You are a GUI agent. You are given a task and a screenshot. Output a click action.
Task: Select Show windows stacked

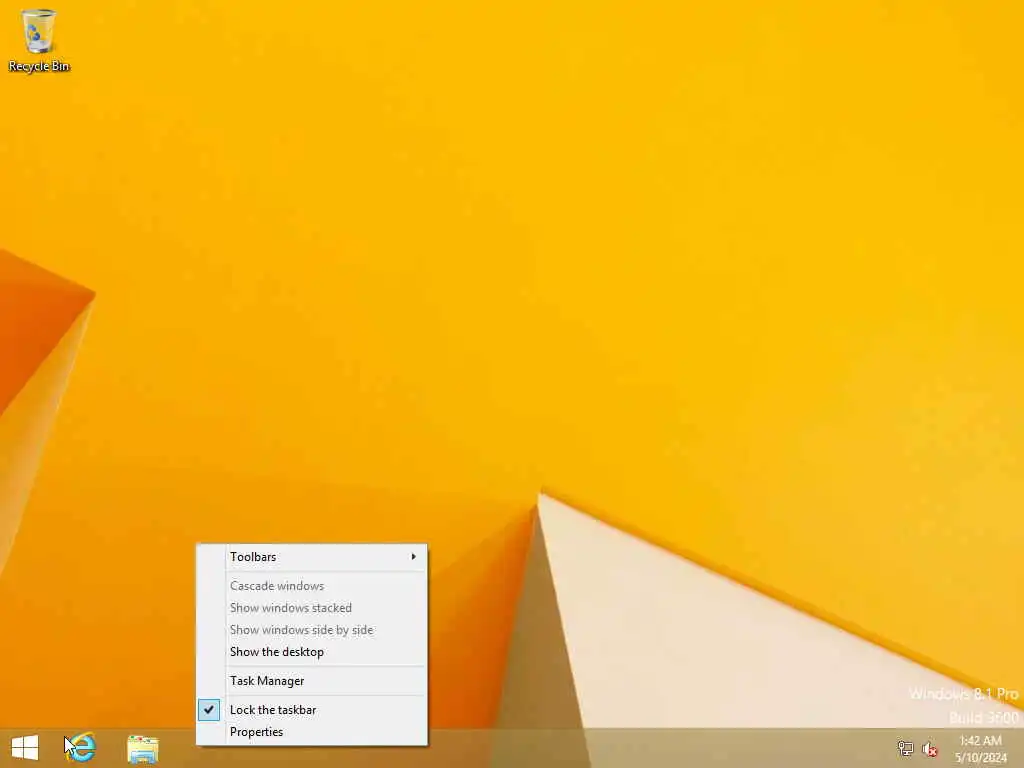(312, 608)
